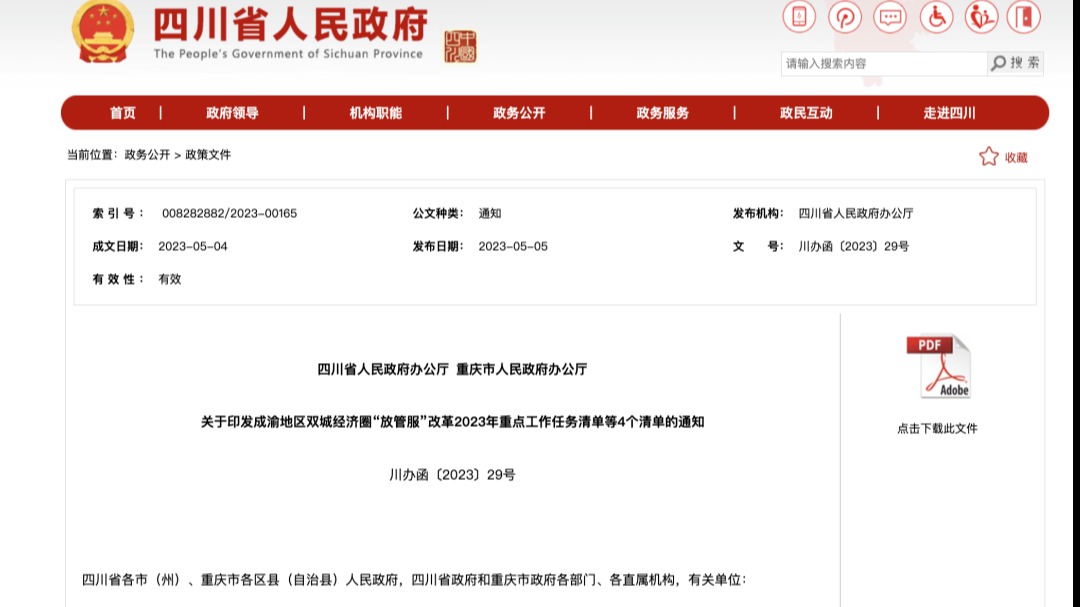Switch to the 首页 tab

pos(122,112)
